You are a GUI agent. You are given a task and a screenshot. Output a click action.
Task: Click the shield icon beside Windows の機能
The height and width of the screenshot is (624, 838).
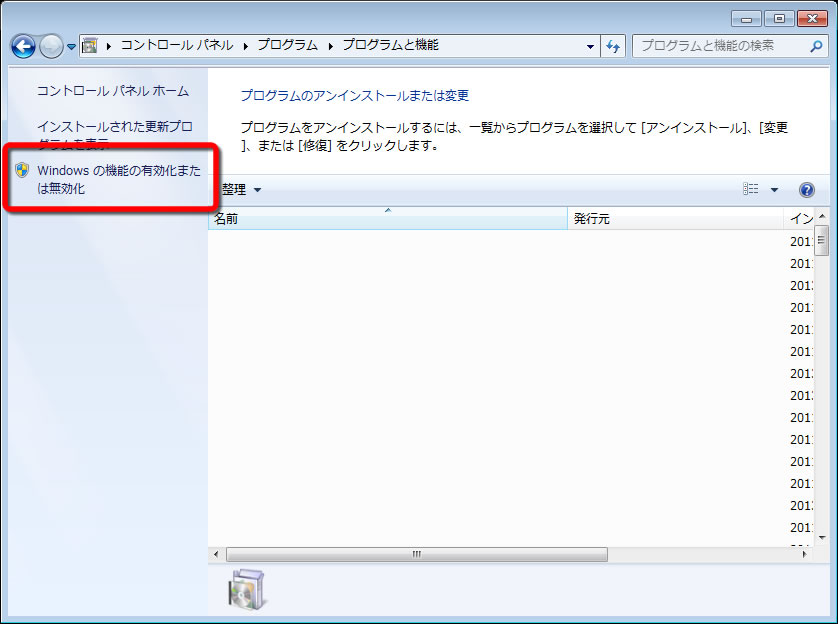pyautogui.click(x=22, y=170)
